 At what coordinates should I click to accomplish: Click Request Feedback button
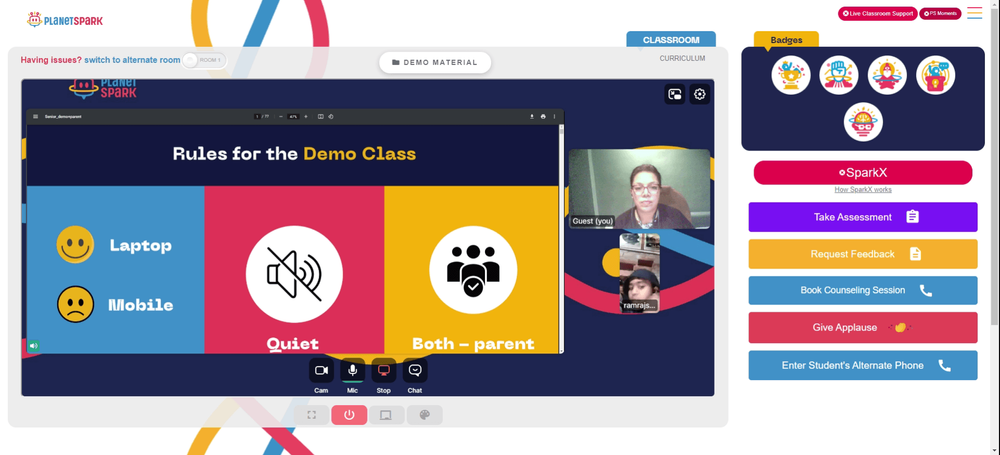point(863,254)
